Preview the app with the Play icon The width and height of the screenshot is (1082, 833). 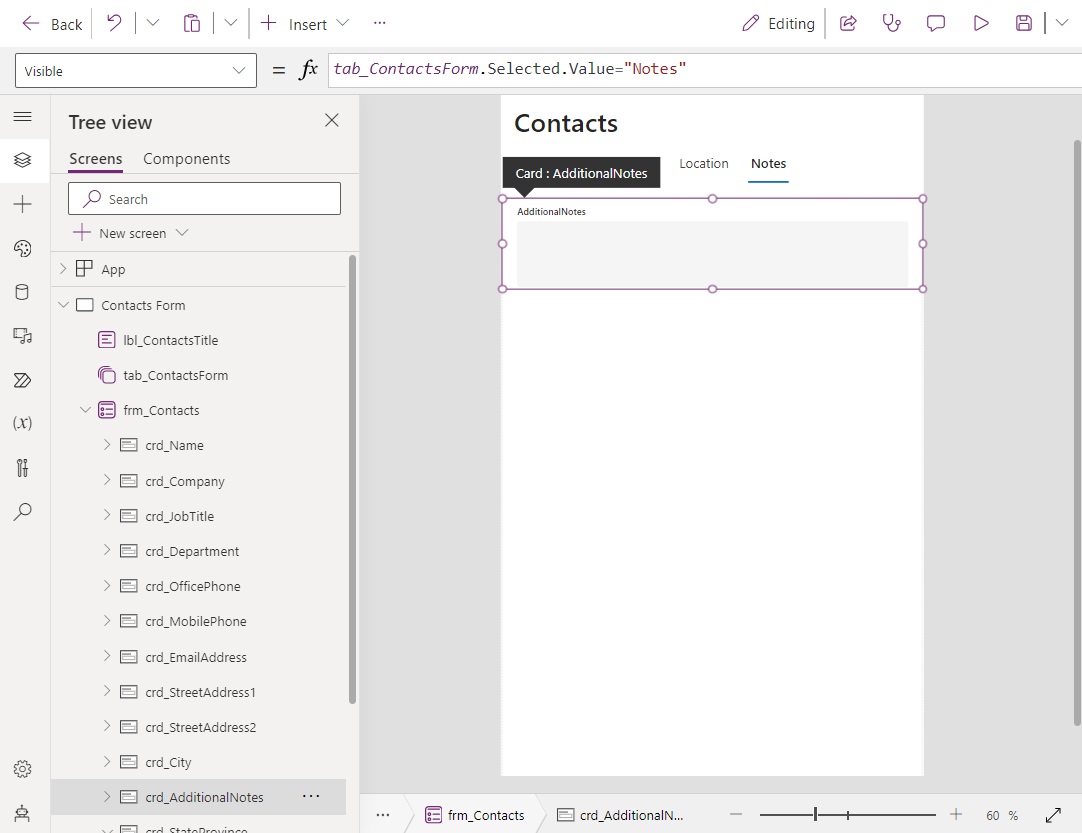point(980,22)
